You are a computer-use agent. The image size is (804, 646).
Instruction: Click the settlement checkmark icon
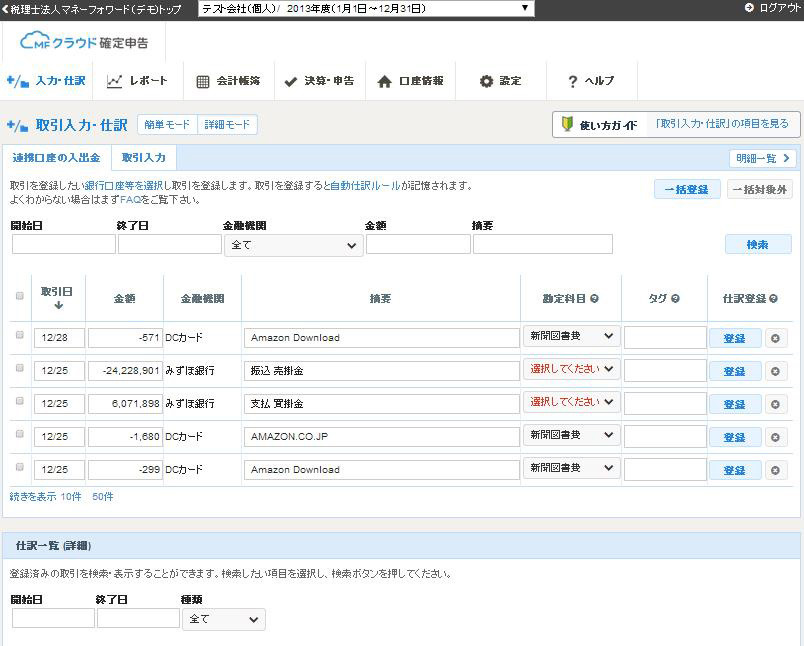pos(291,82)
